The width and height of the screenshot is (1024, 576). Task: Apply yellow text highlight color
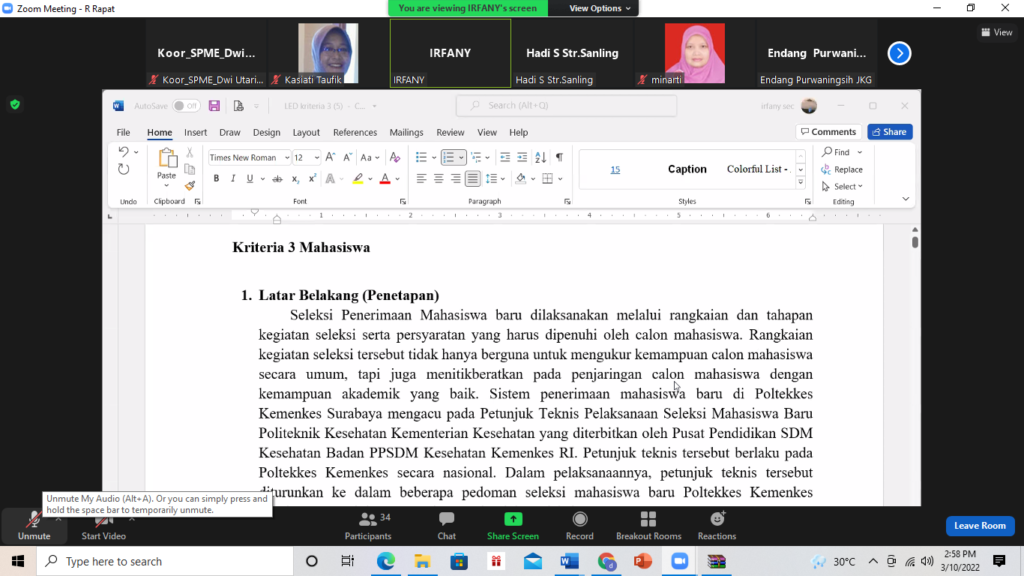coord(358,178)
